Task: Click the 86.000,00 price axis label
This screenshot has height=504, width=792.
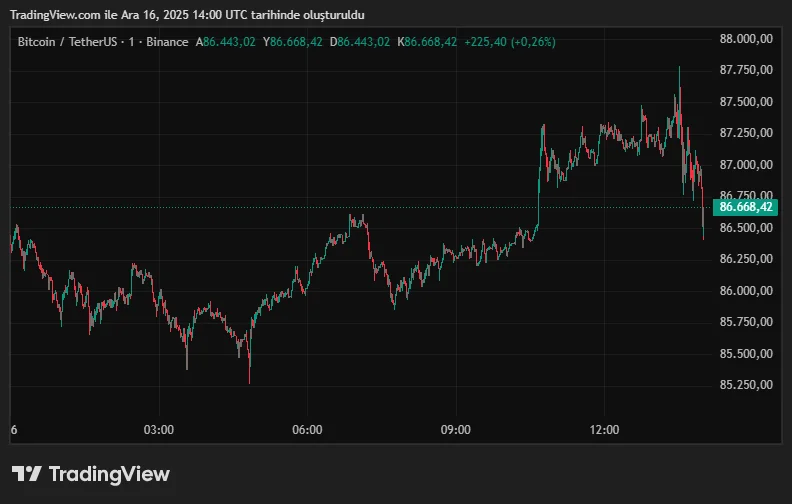Action: coord(746,290)
